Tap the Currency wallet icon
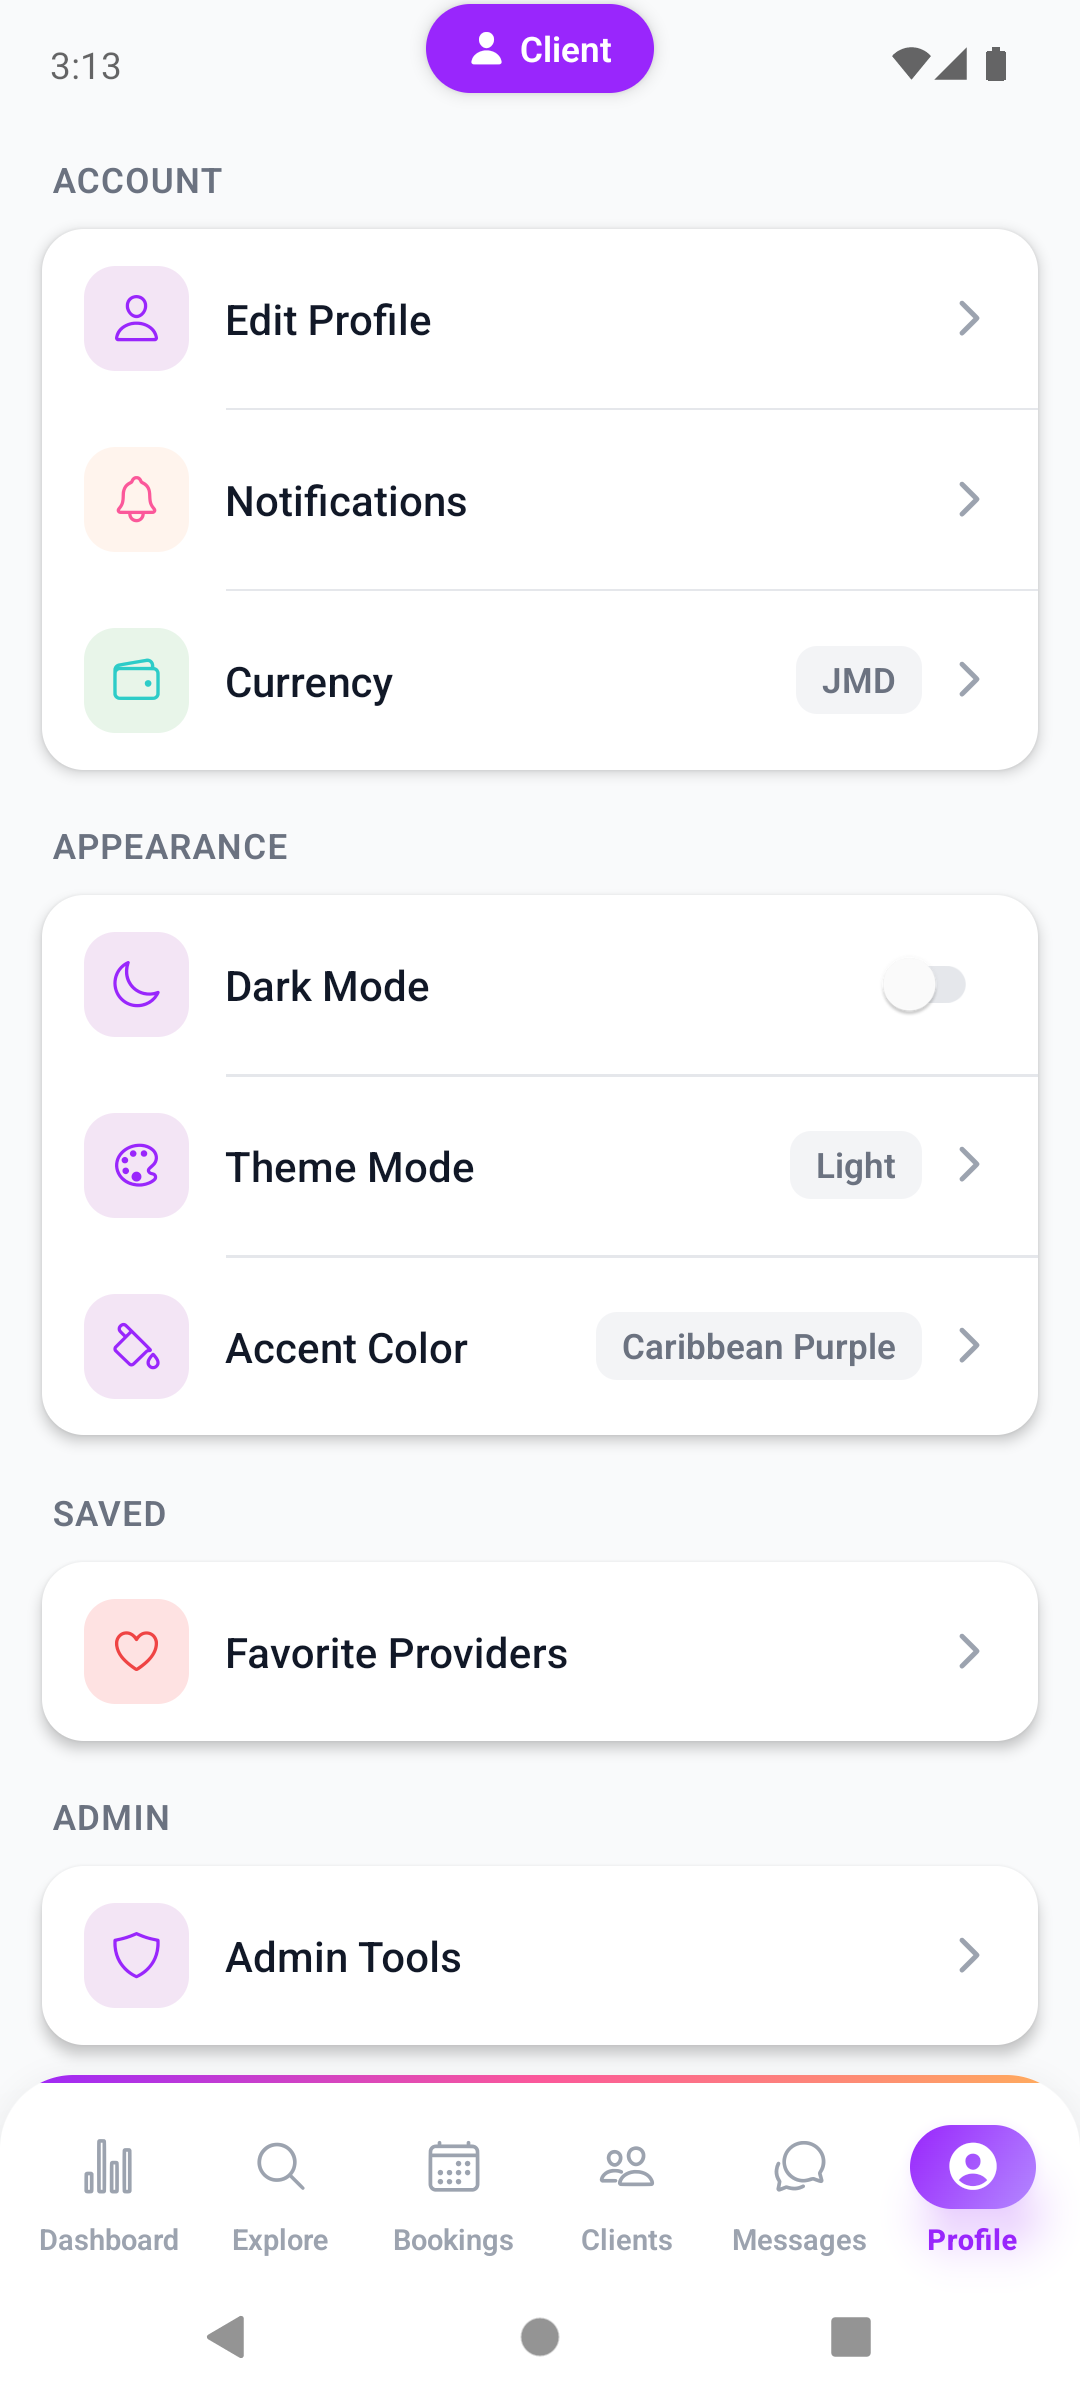The height and width of the screenshot is (2400, 1080). click(x=136, y=681)
